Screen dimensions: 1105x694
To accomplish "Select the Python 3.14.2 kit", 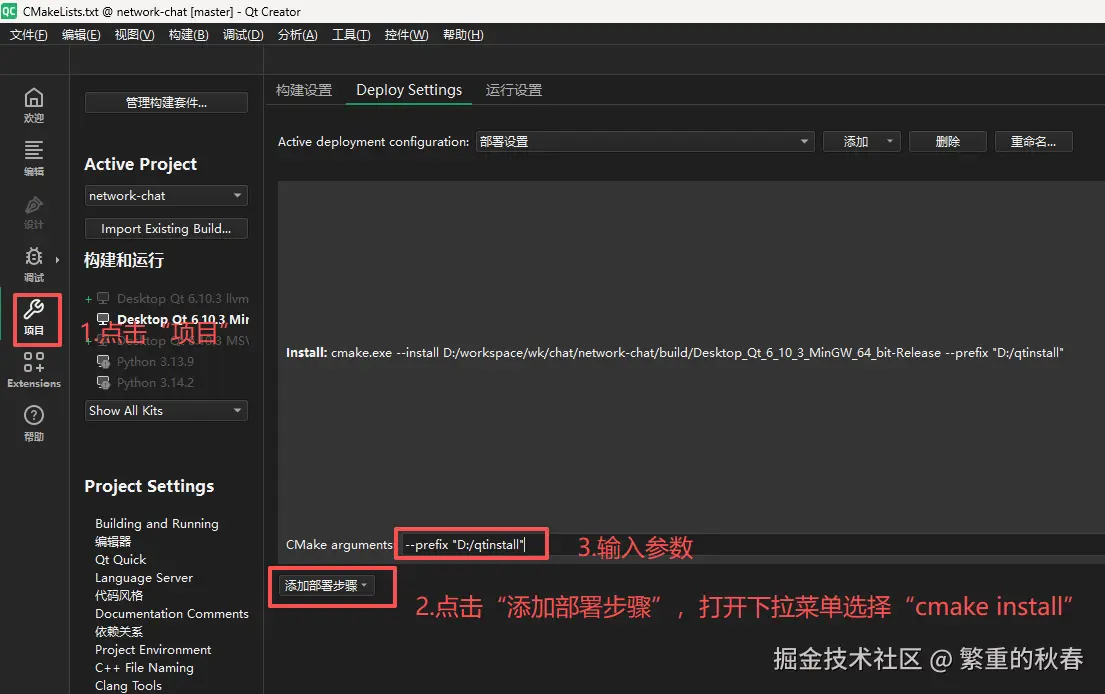I will tap(155, 383).
